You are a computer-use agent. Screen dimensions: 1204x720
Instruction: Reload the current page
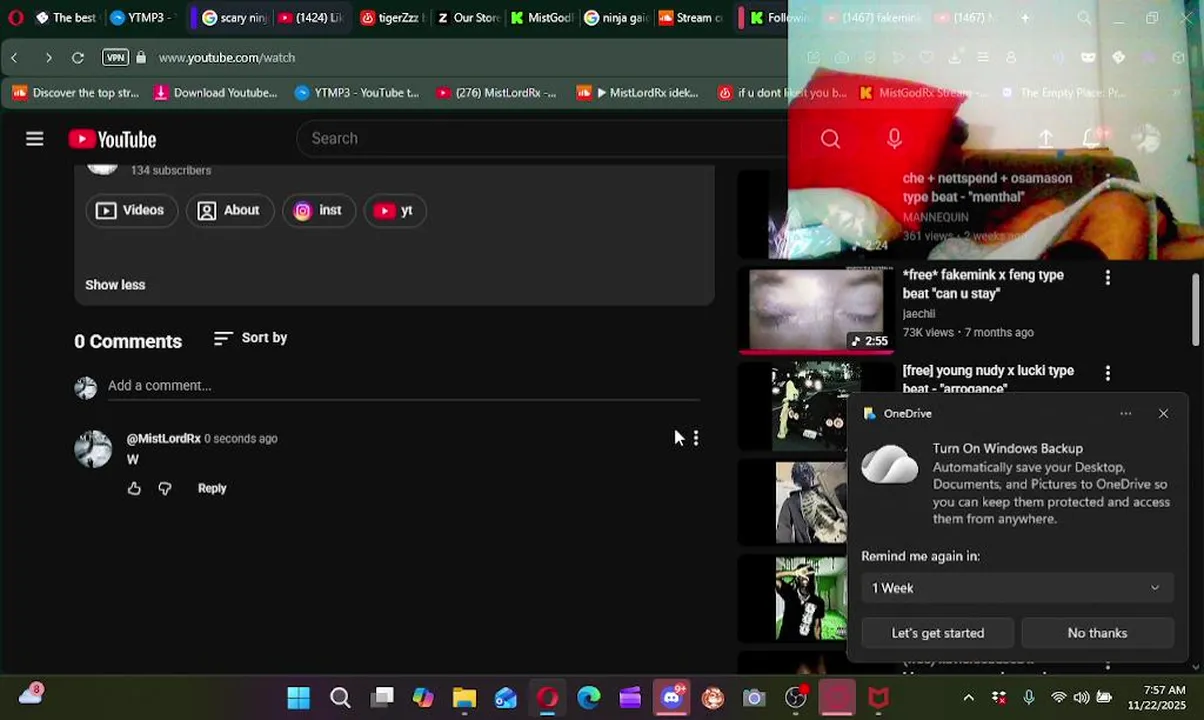(78, 58)
